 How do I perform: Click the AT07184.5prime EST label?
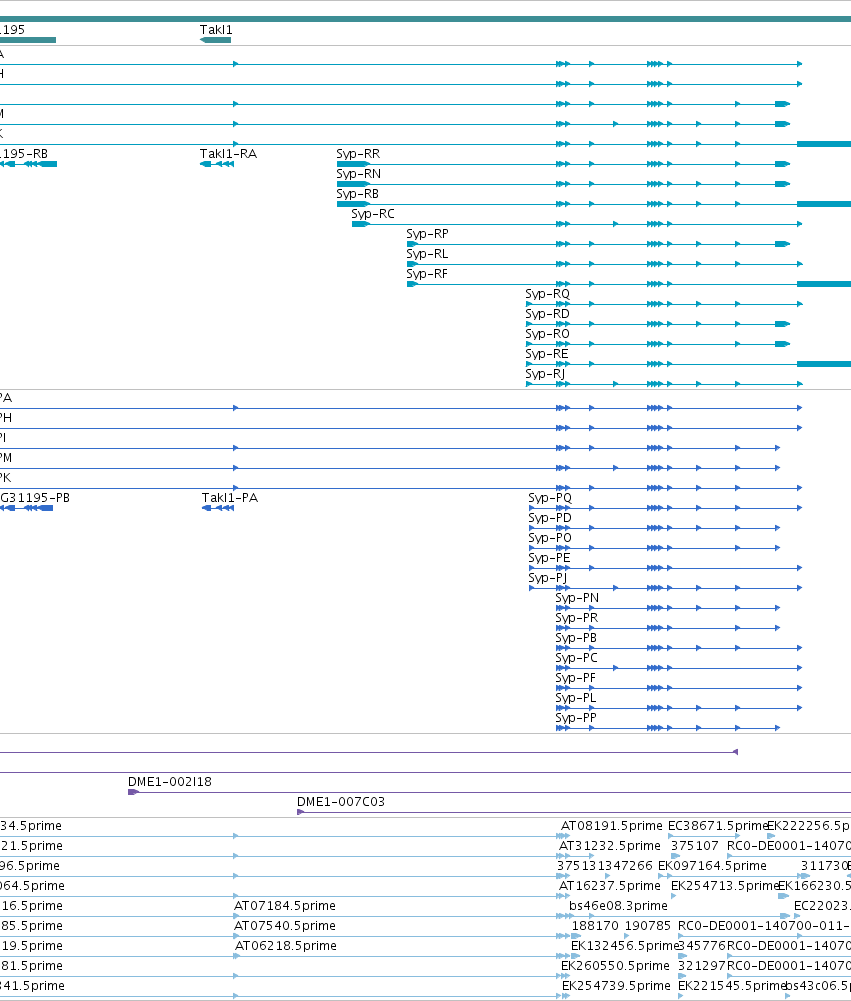[285, 906]
